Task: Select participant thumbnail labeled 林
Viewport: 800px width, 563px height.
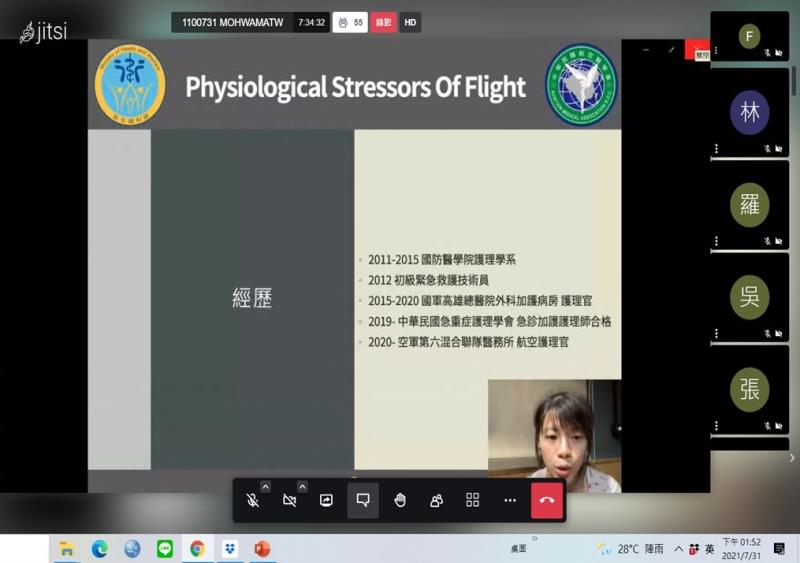Action: (749, 112)
